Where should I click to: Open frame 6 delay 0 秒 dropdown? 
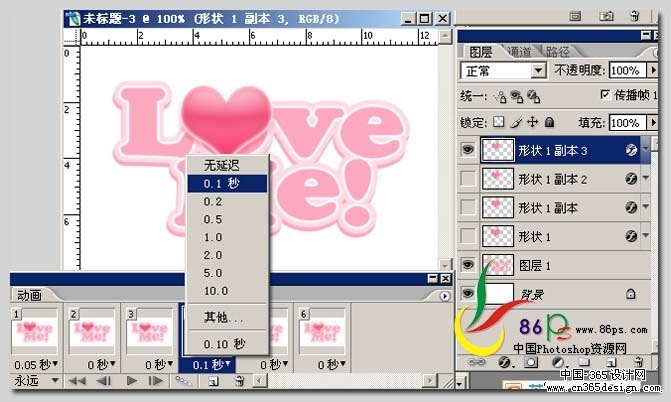tap(332, 365)
